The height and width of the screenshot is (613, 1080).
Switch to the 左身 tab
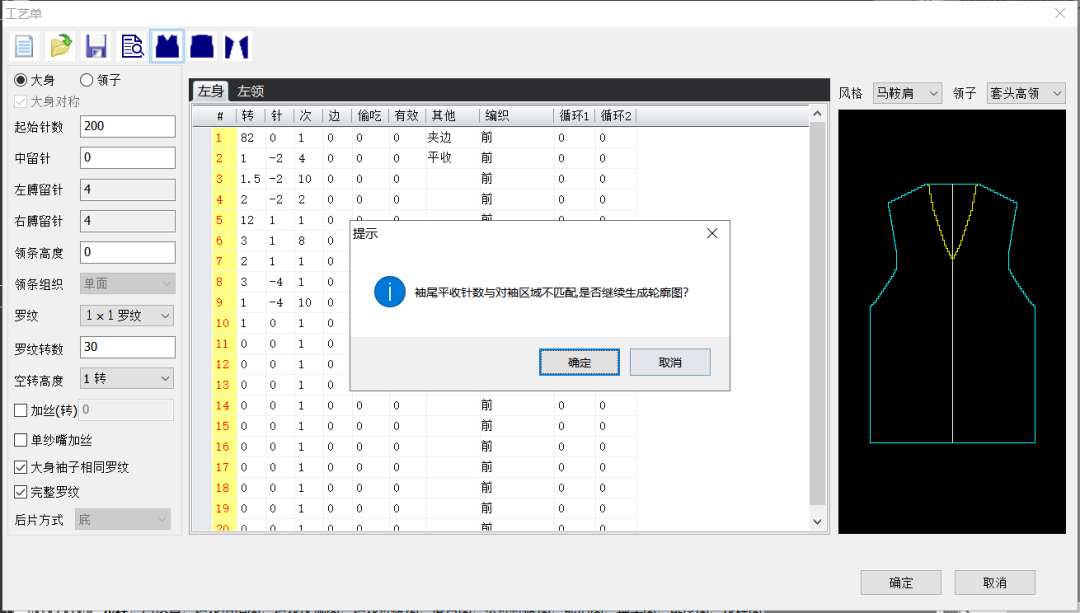pyautogui.click(x=210, y=91)
